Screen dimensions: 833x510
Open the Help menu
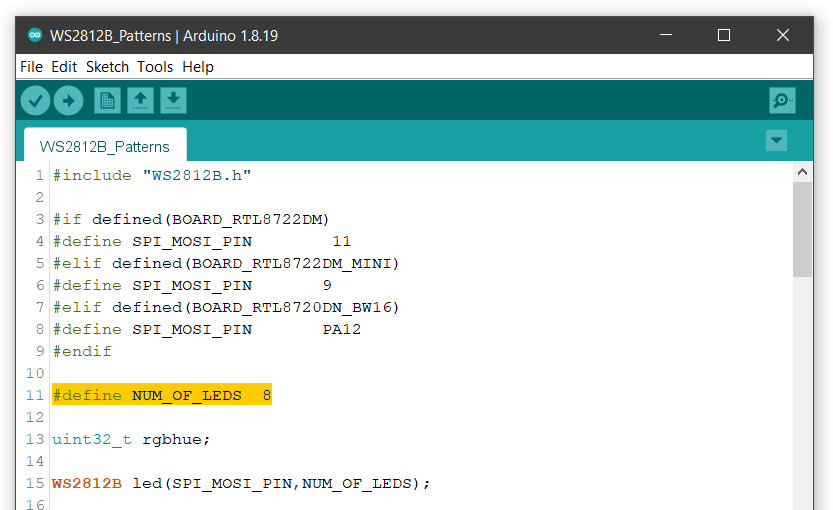tap(198, 67)
